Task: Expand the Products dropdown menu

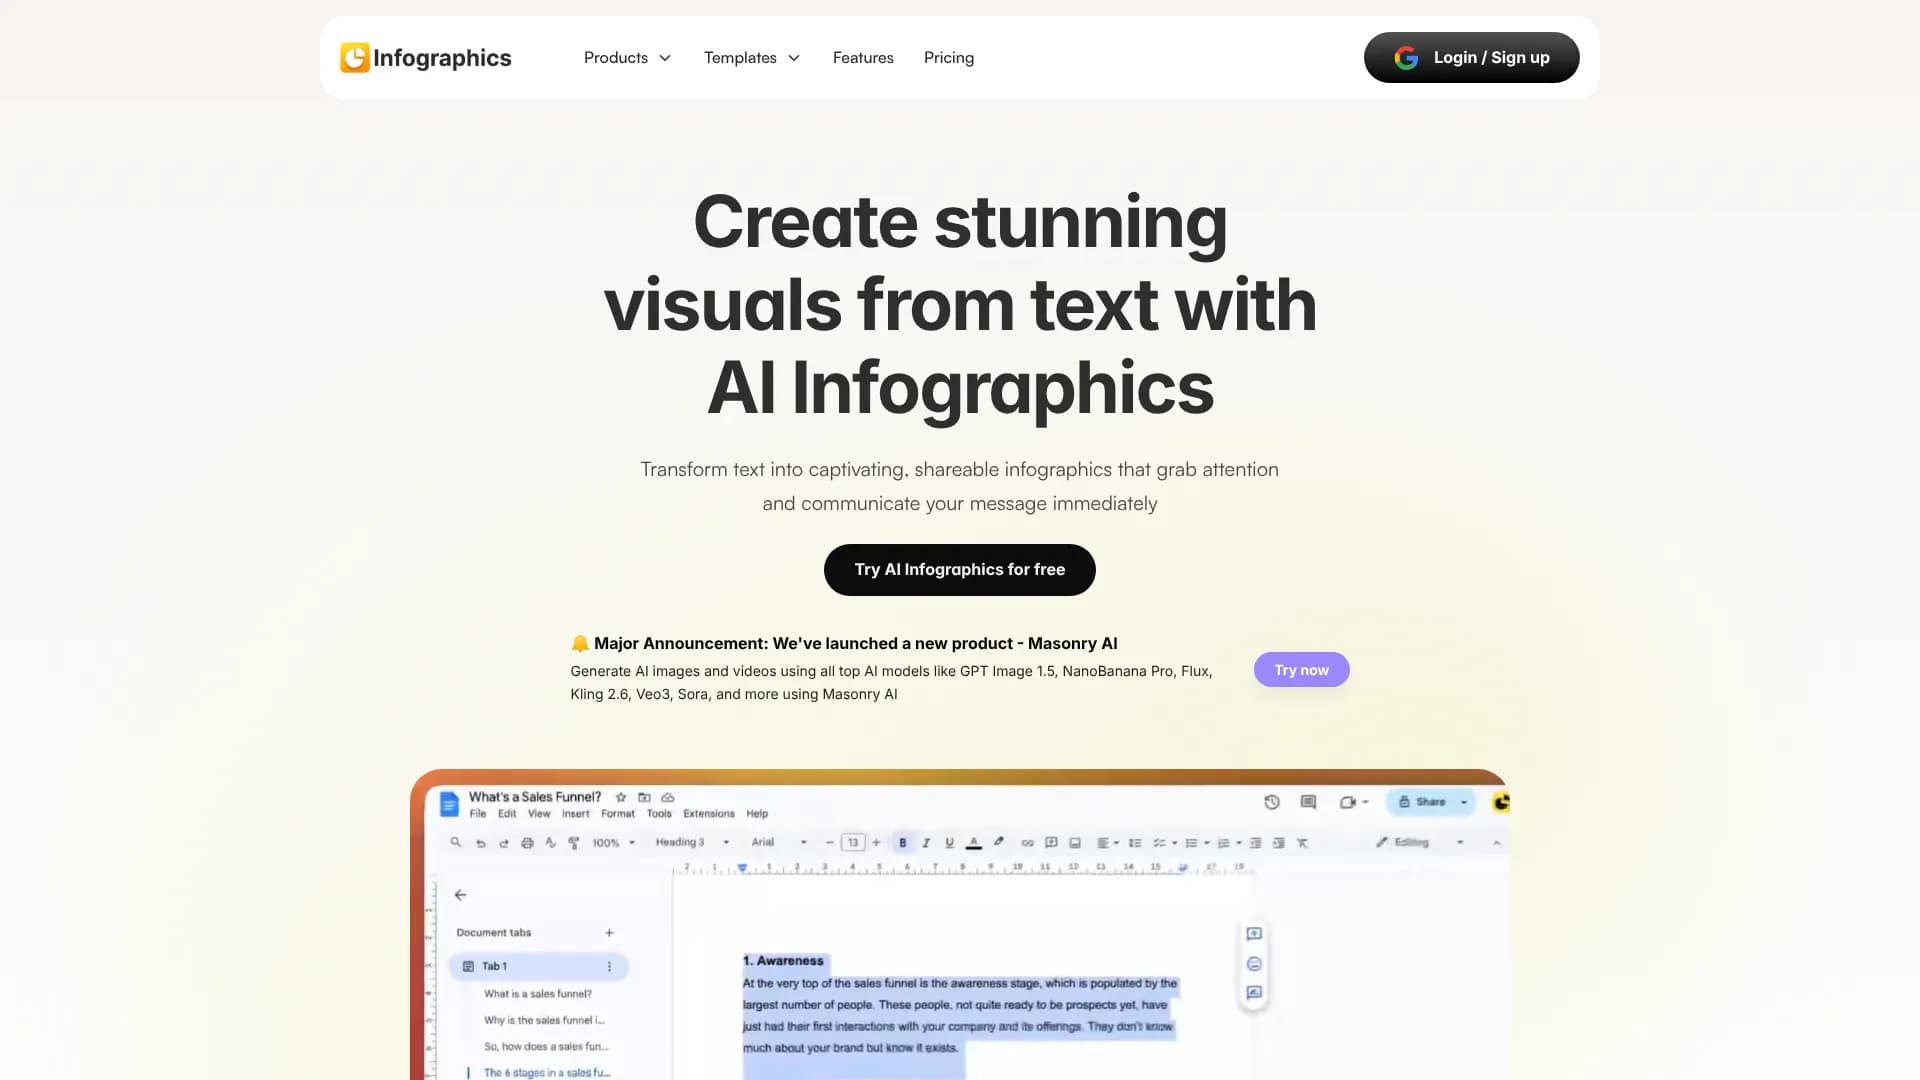Action: (627, 57)
